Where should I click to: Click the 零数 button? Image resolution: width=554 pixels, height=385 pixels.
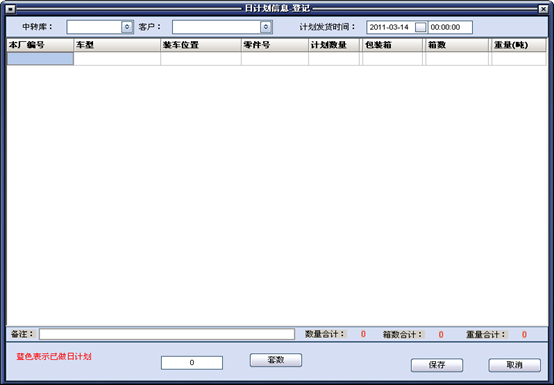coord(276,360)
